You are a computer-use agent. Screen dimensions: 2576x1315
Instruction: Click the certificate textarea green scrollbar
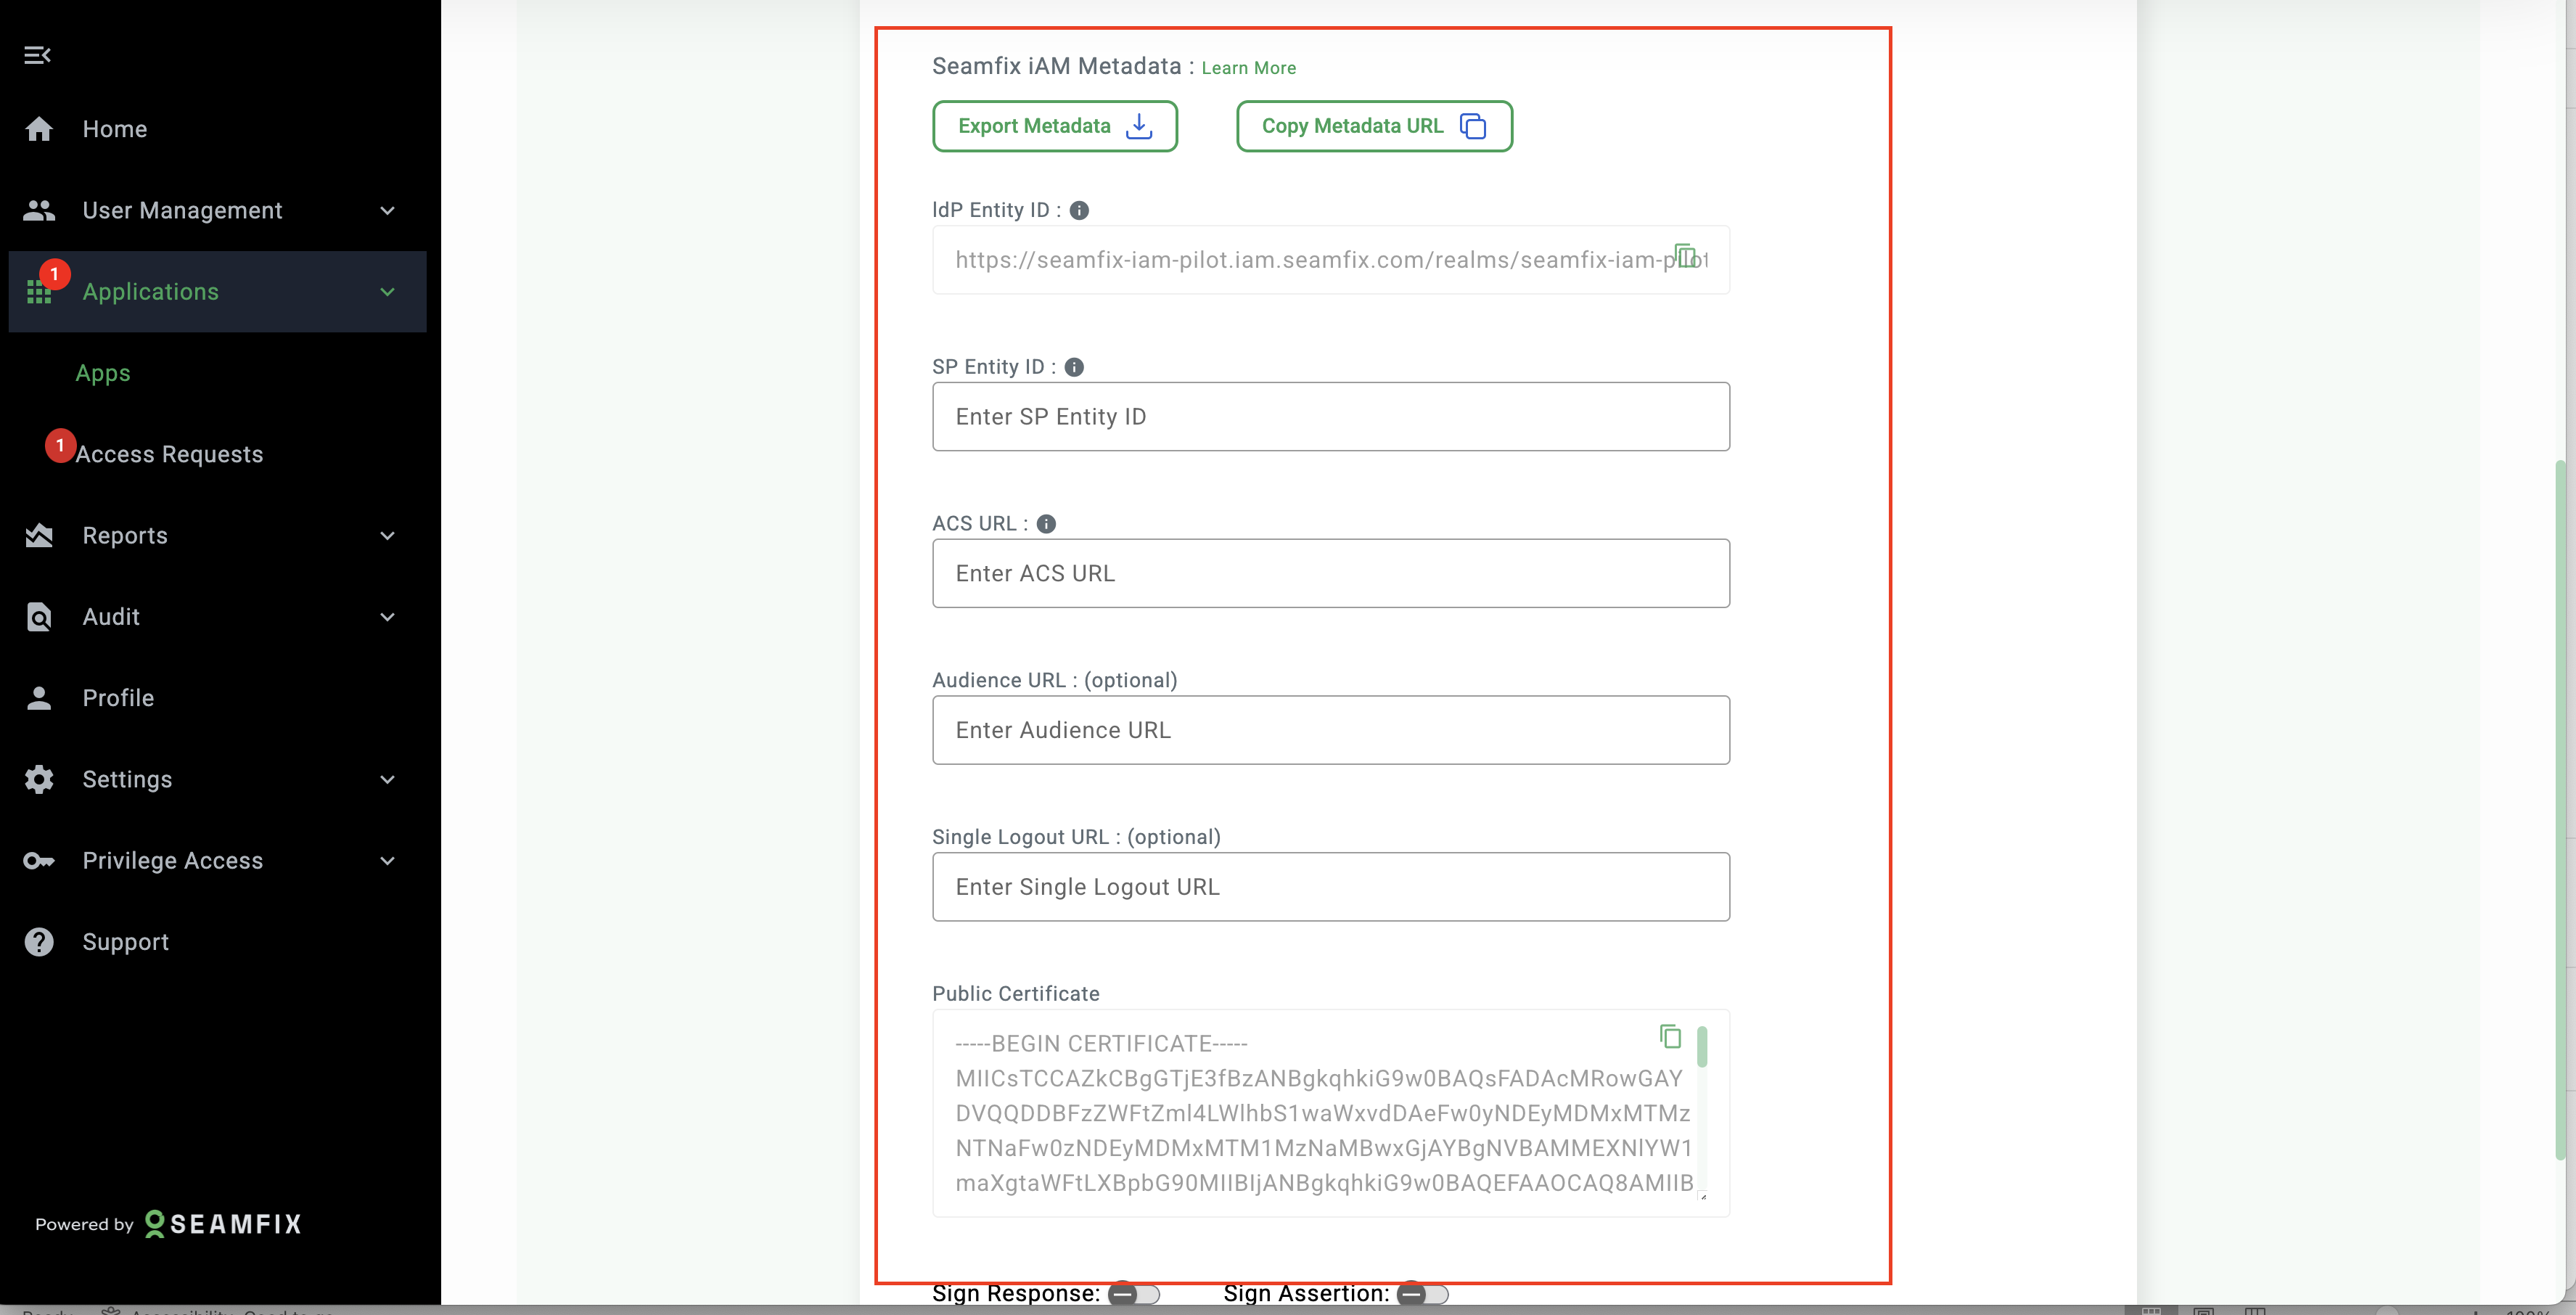click(1702, 1047)
